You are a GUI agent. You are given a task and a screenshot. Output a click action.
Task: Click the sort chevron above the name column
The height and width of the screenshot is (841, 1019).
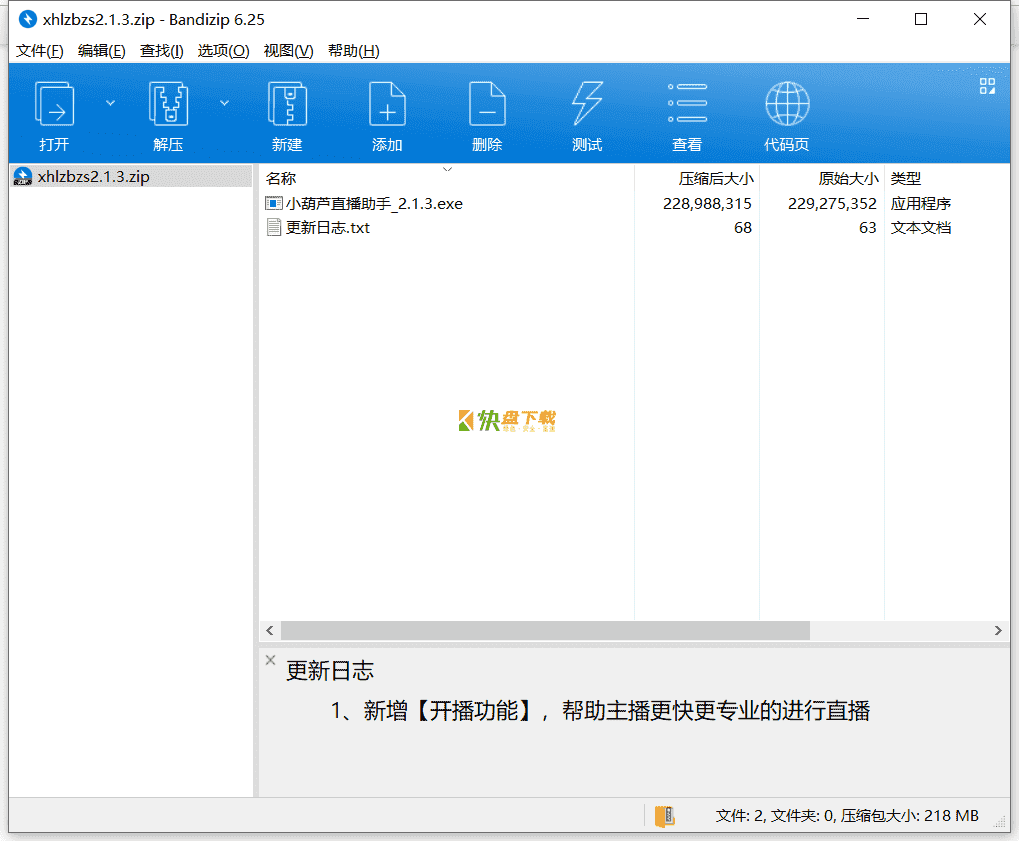click(x=447, y=169)
